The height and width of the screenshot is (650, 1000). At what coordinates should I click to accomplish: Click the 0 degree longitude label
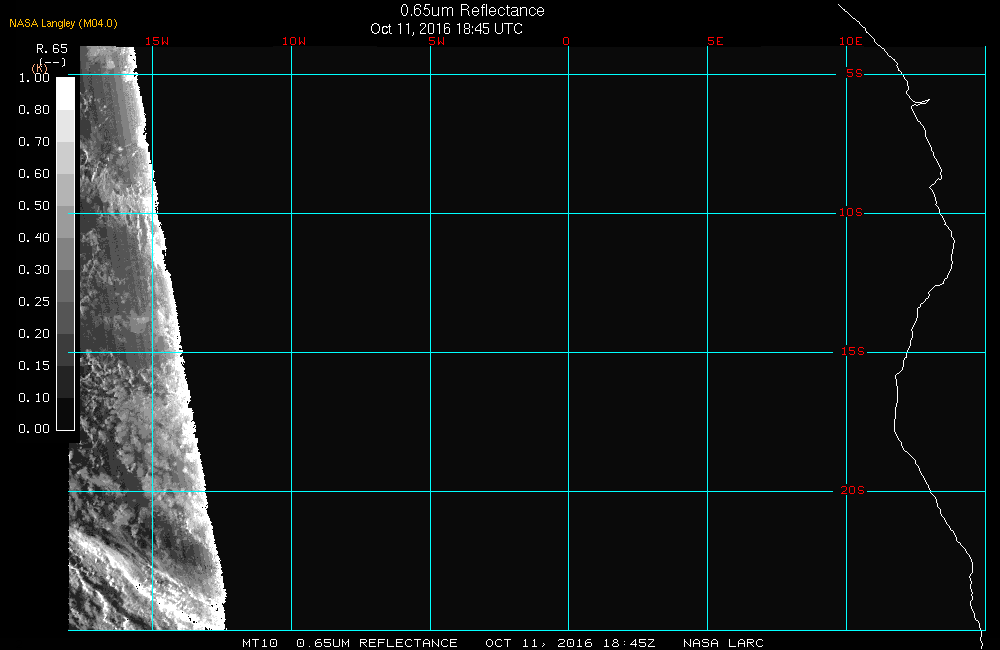click(x=566, y=41)
